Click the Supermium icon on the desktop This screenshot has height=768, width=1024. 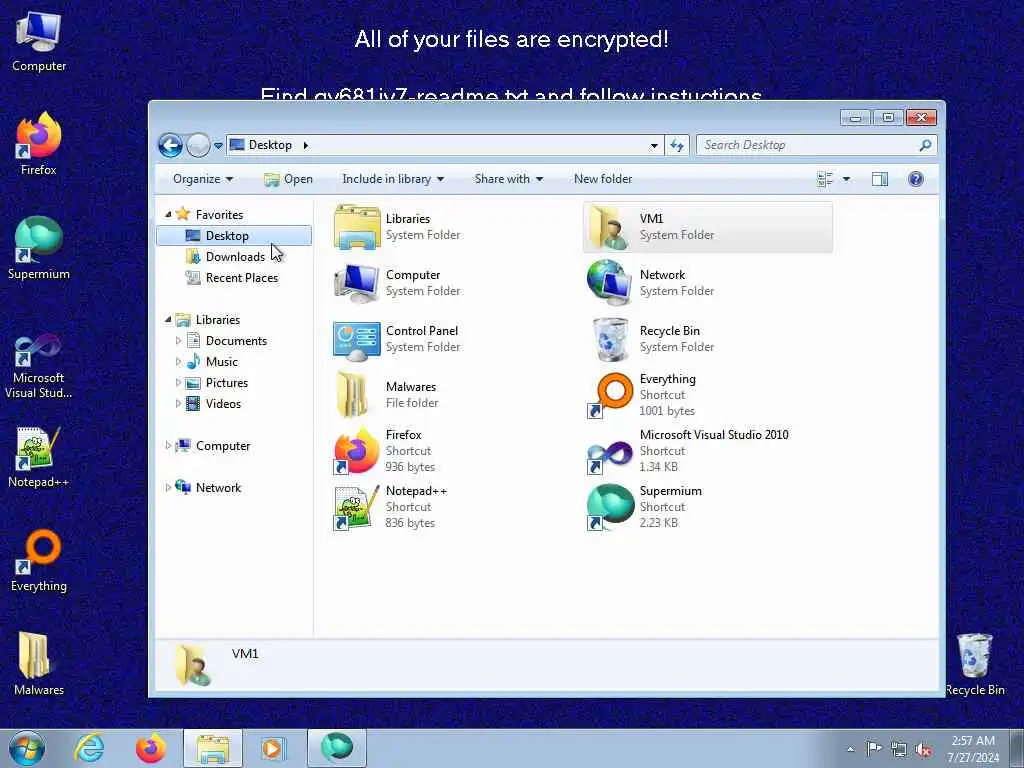pos(39,248)
